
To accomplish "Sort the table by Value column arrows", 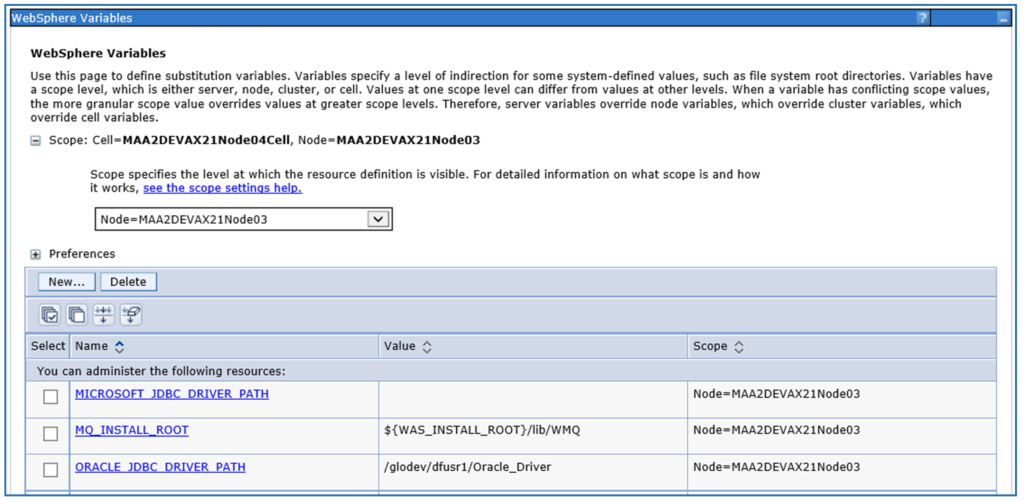I will pyautogui.click(x=426, y=347).
